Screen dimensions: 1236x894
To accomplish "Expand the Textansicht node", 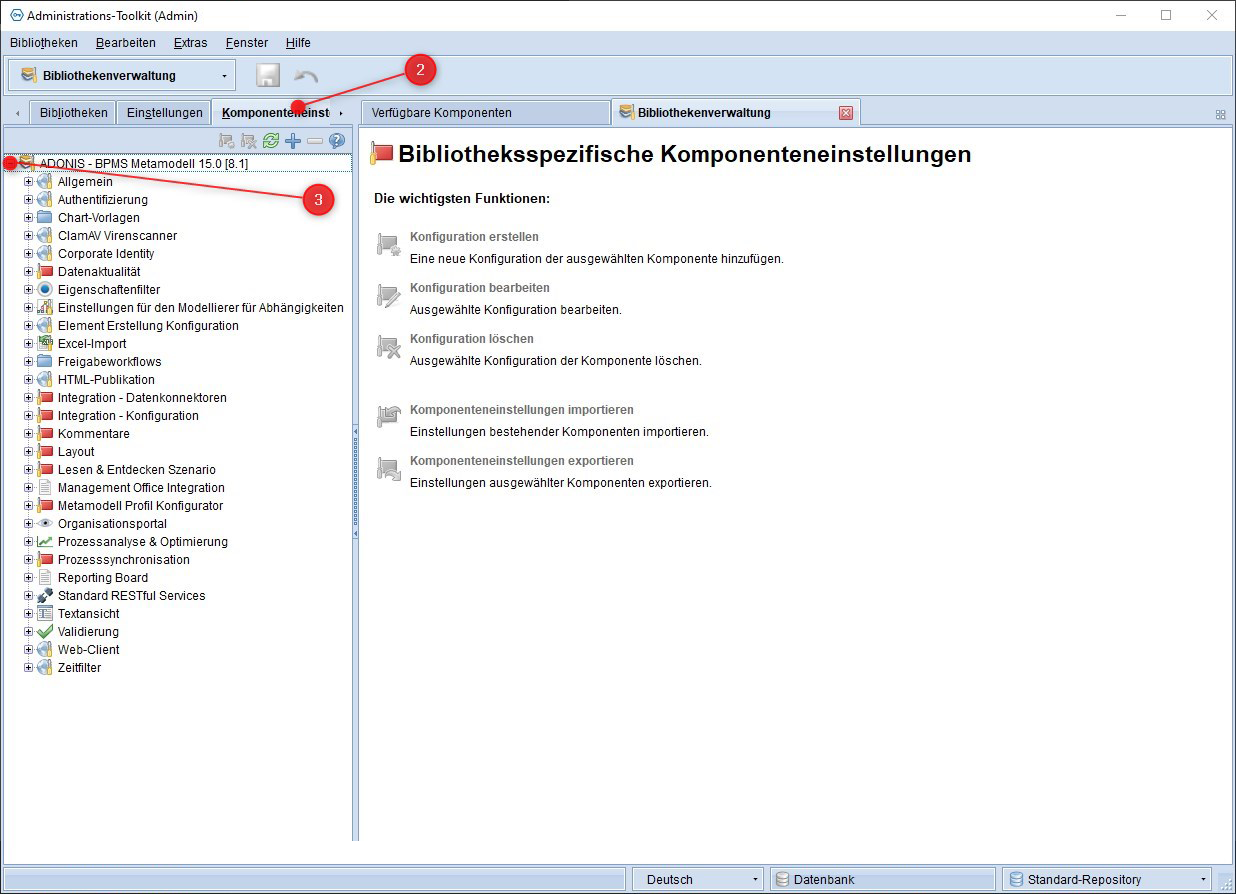I will click(x=29, y=614).
